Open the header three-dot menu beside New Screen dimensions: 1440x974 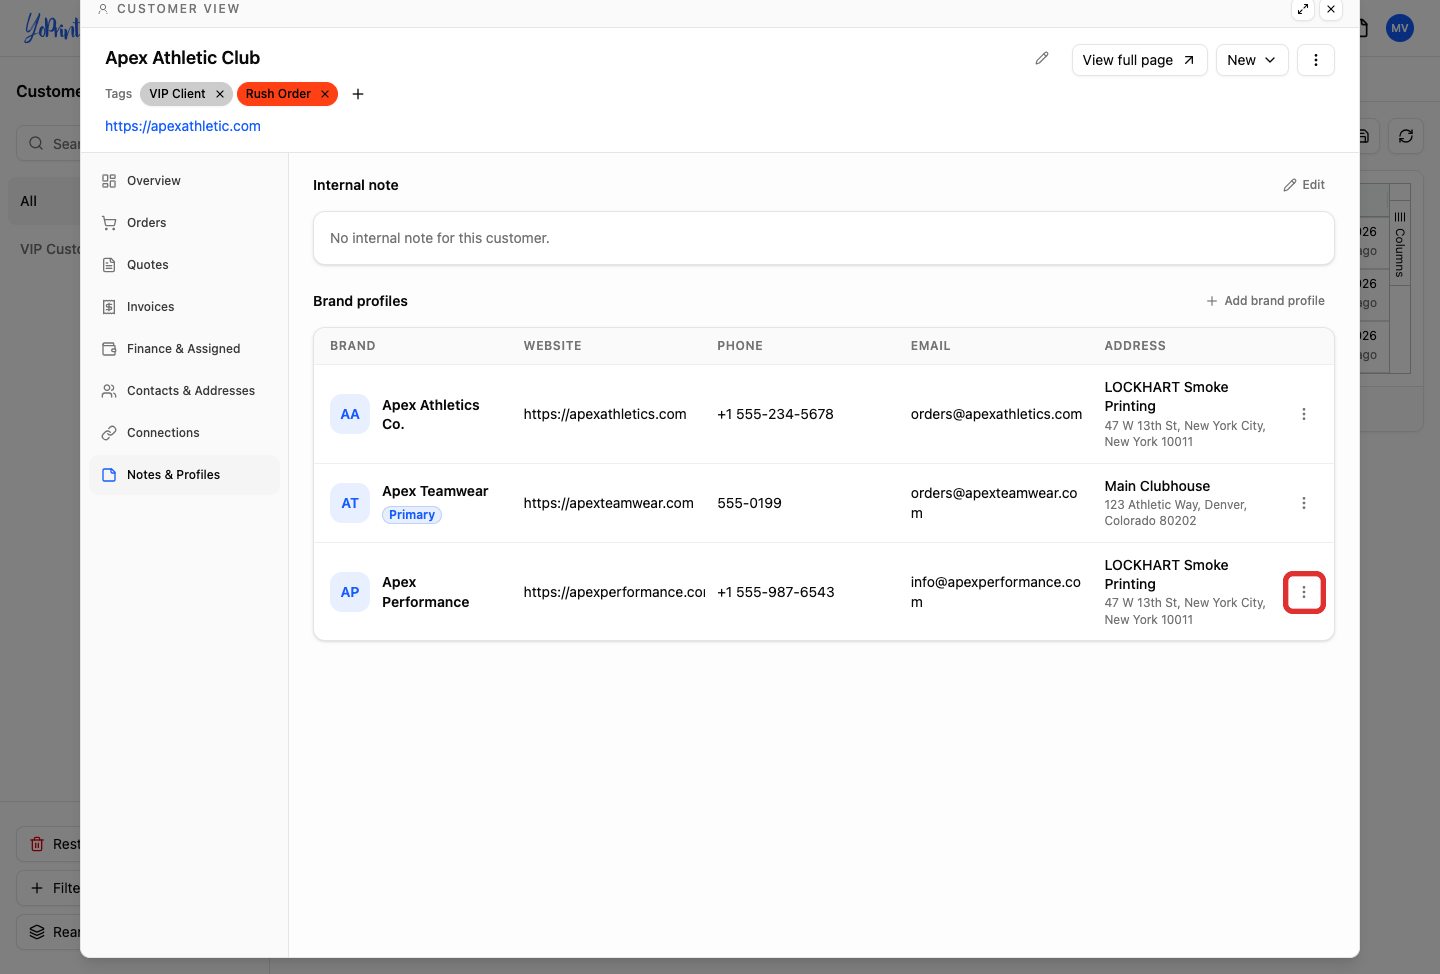[x=1316, y=60]
